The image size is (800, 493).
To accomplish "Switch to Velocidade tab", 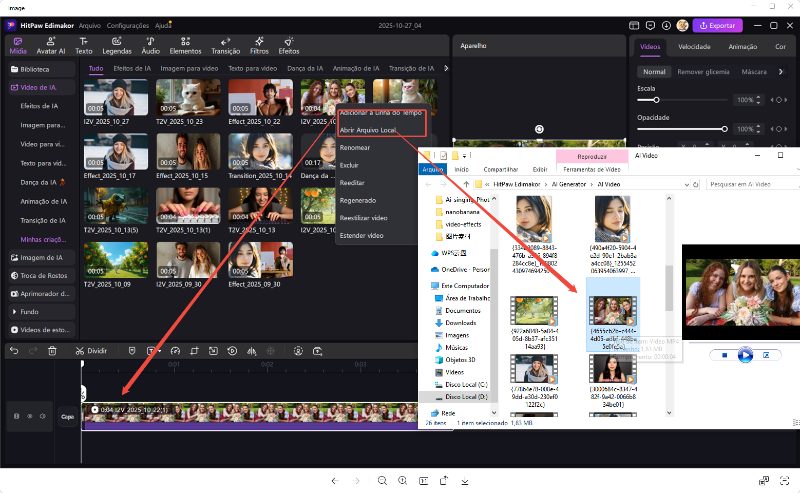I will [694, 46].
